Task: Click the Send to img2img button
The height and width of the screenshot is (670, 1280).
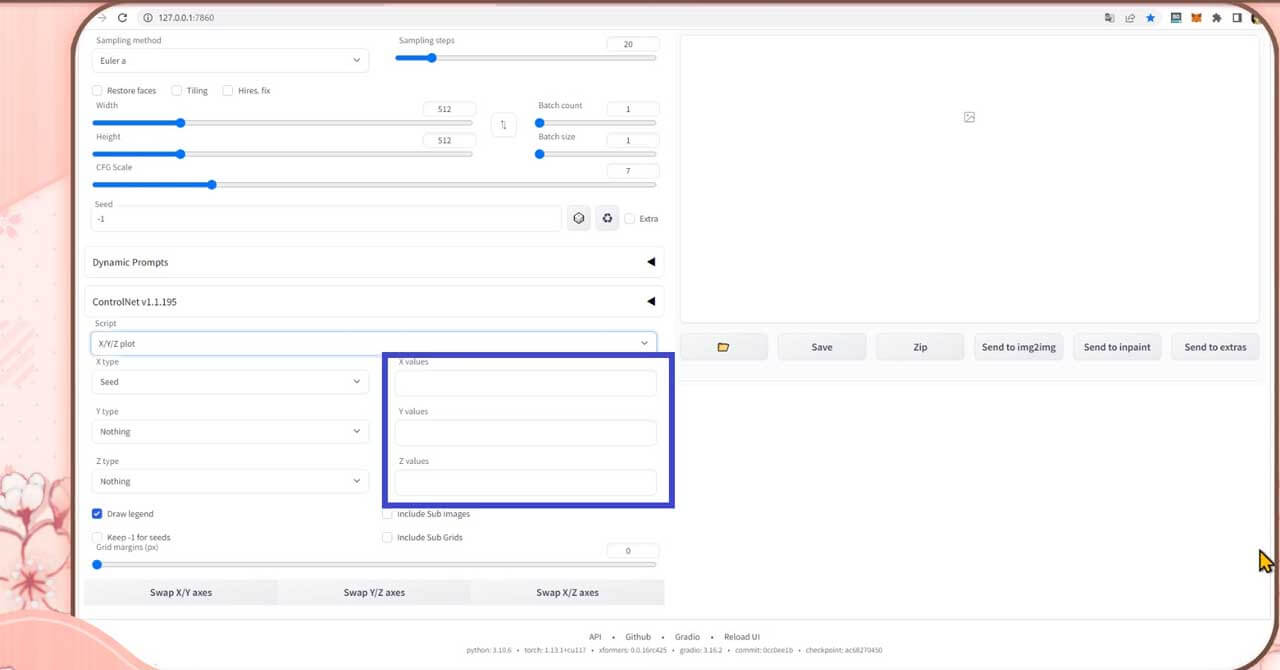Action: click(x=1018, y=347)
